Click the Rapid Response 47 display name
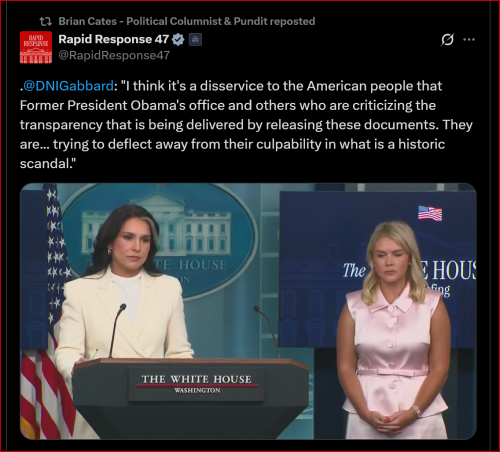 point(114,39)
